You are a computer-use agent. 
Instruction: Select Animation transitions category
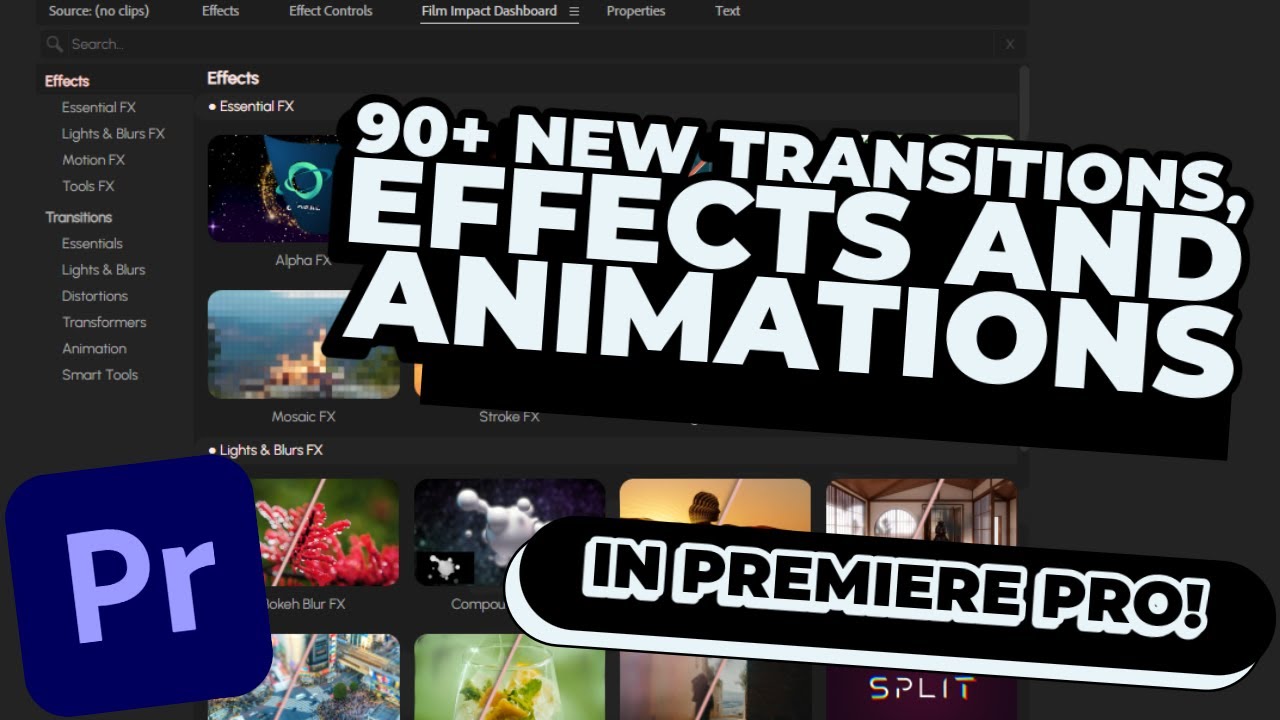pos(94,348)
